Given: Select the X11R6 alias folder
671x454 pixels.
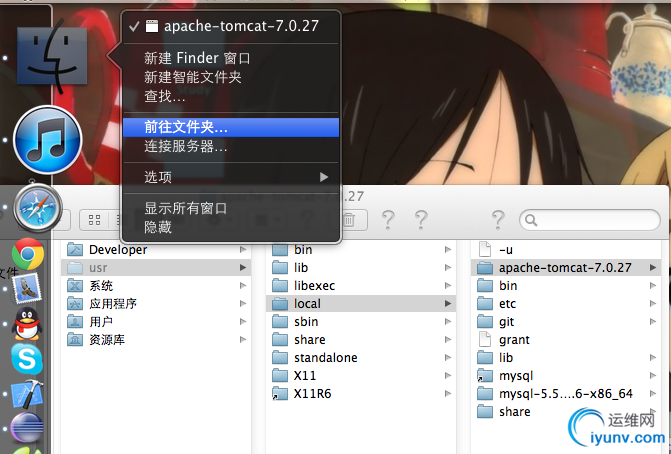Looking at the screenshot, I should point(361,393).
